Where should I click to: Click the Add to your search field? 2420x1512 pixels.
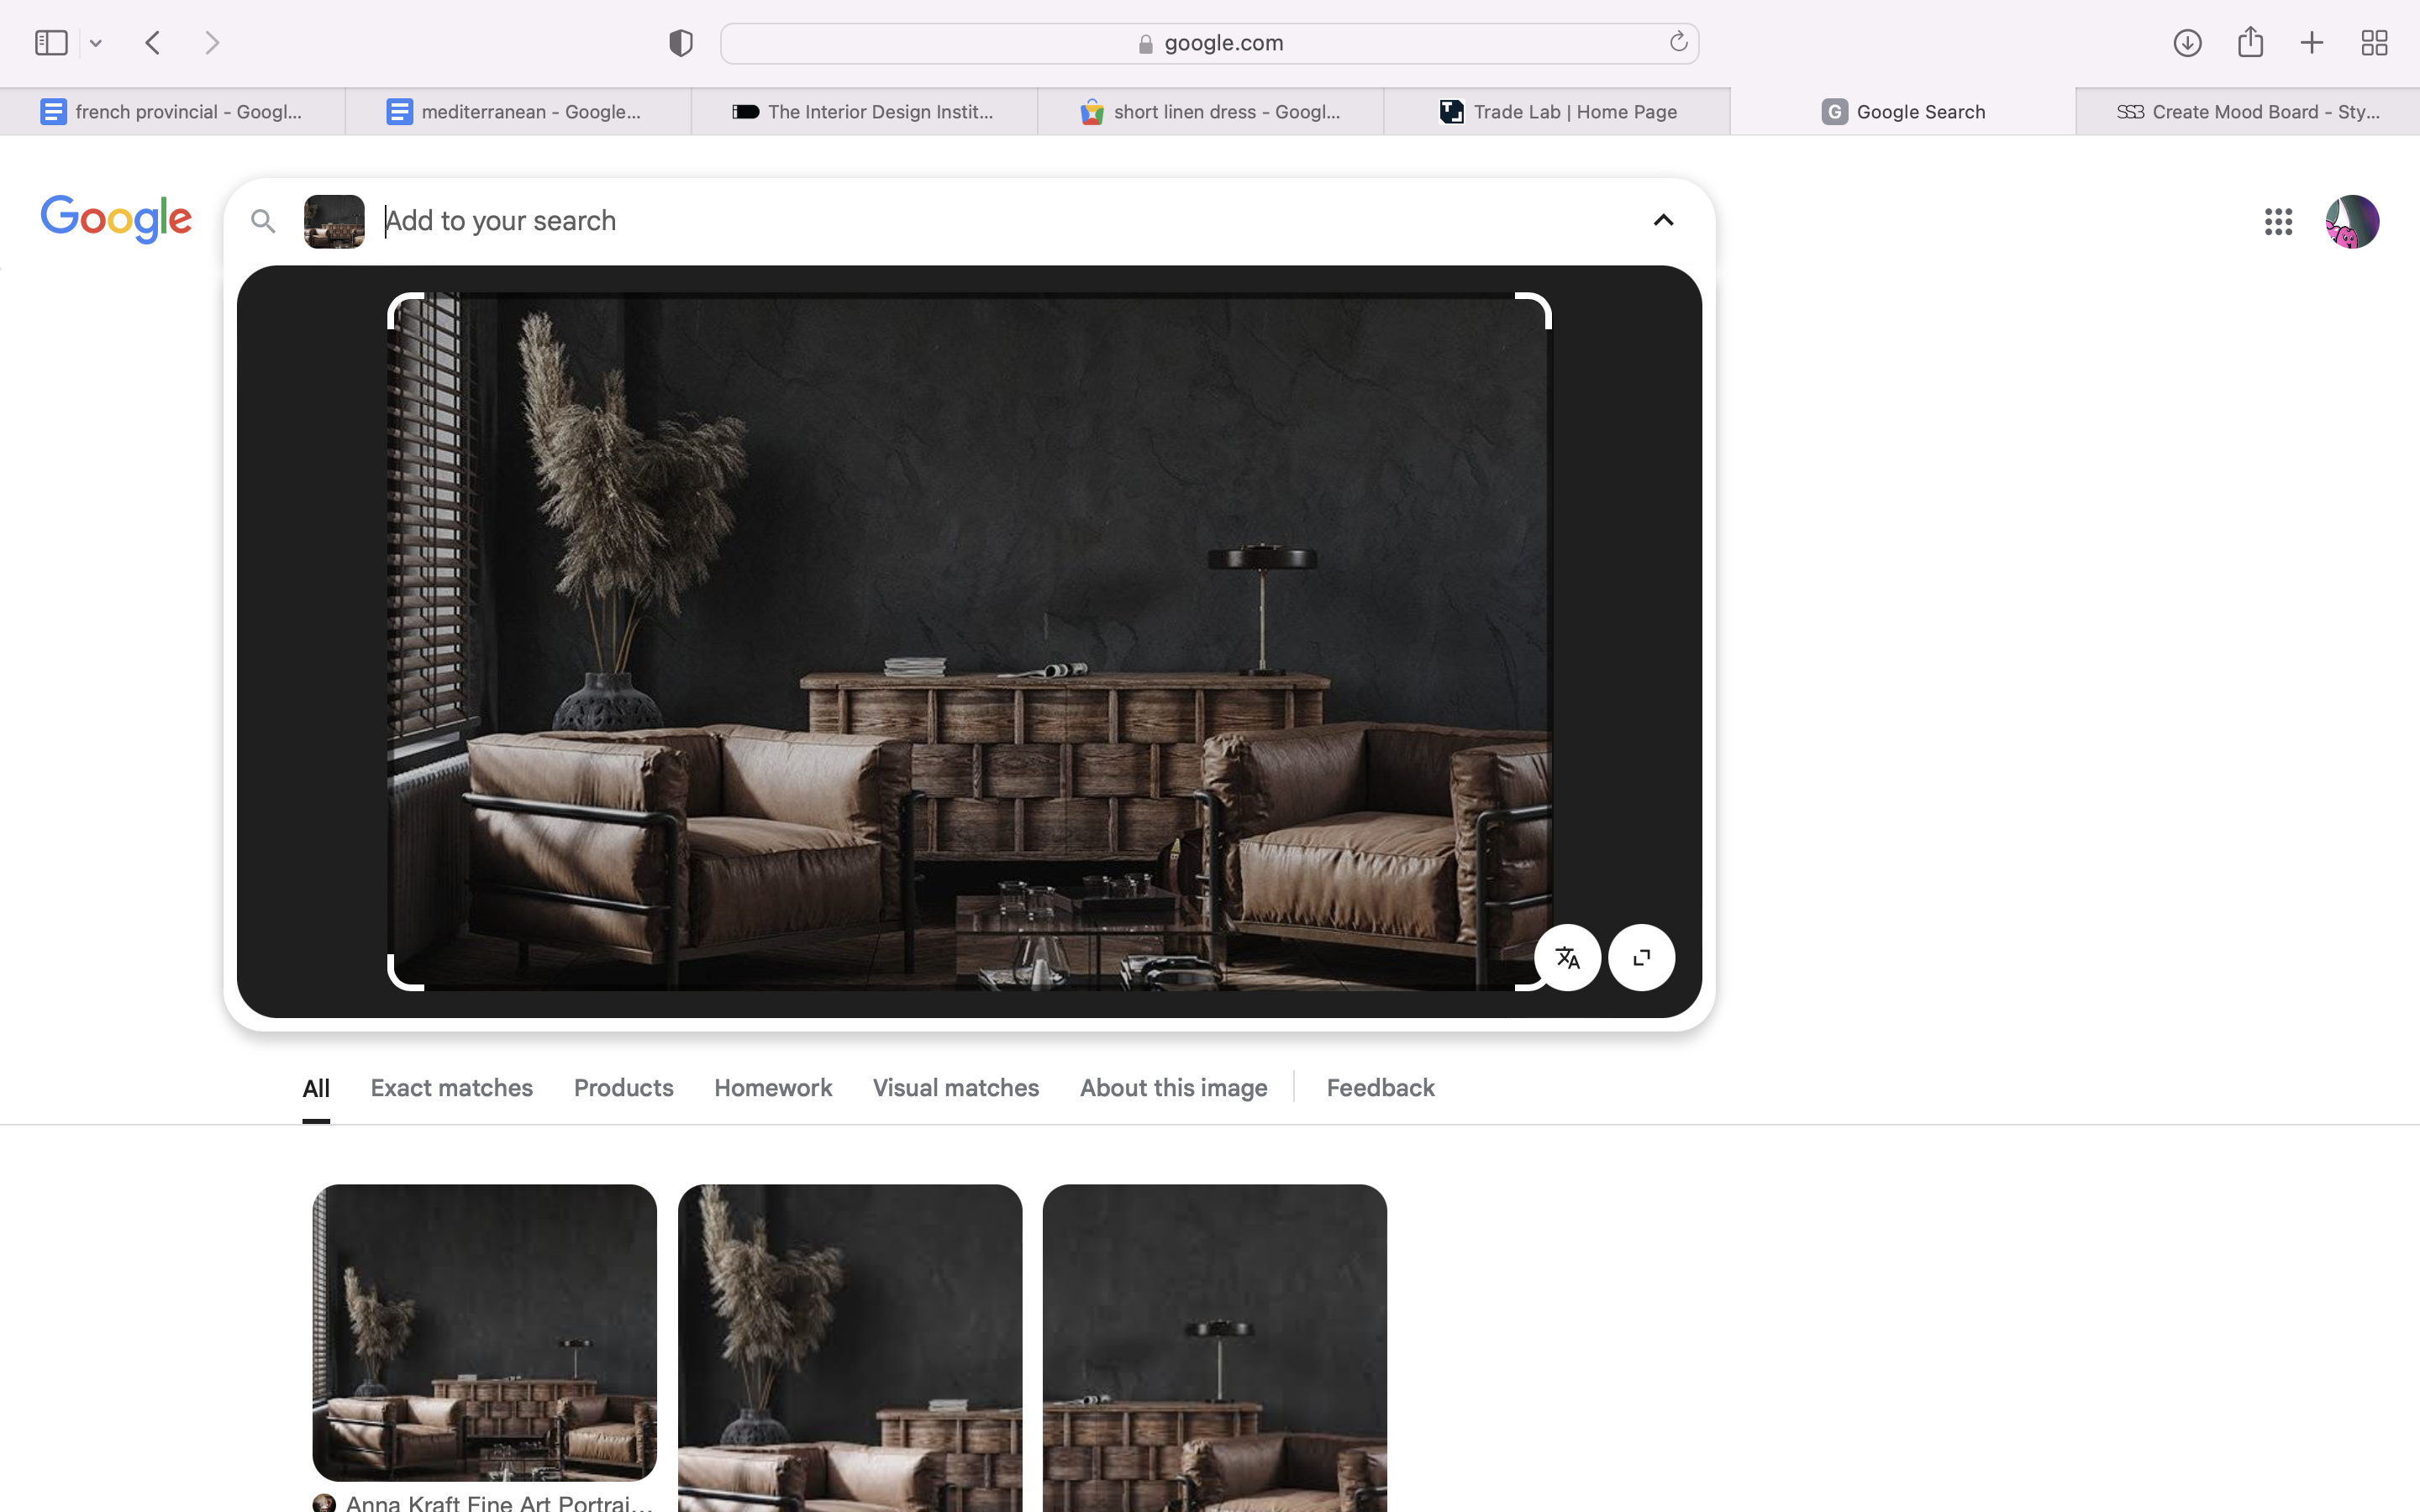[1000, 221]
